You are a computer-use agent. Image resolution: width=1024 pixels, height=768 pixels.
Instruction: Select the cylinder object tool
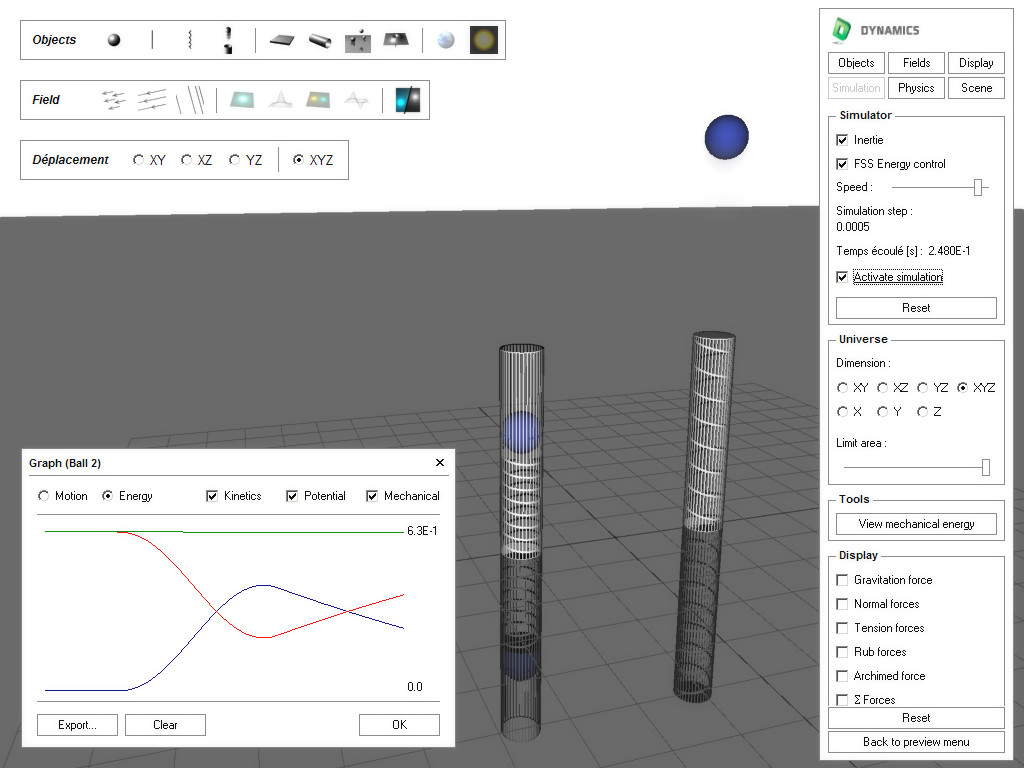coord(321,40)
